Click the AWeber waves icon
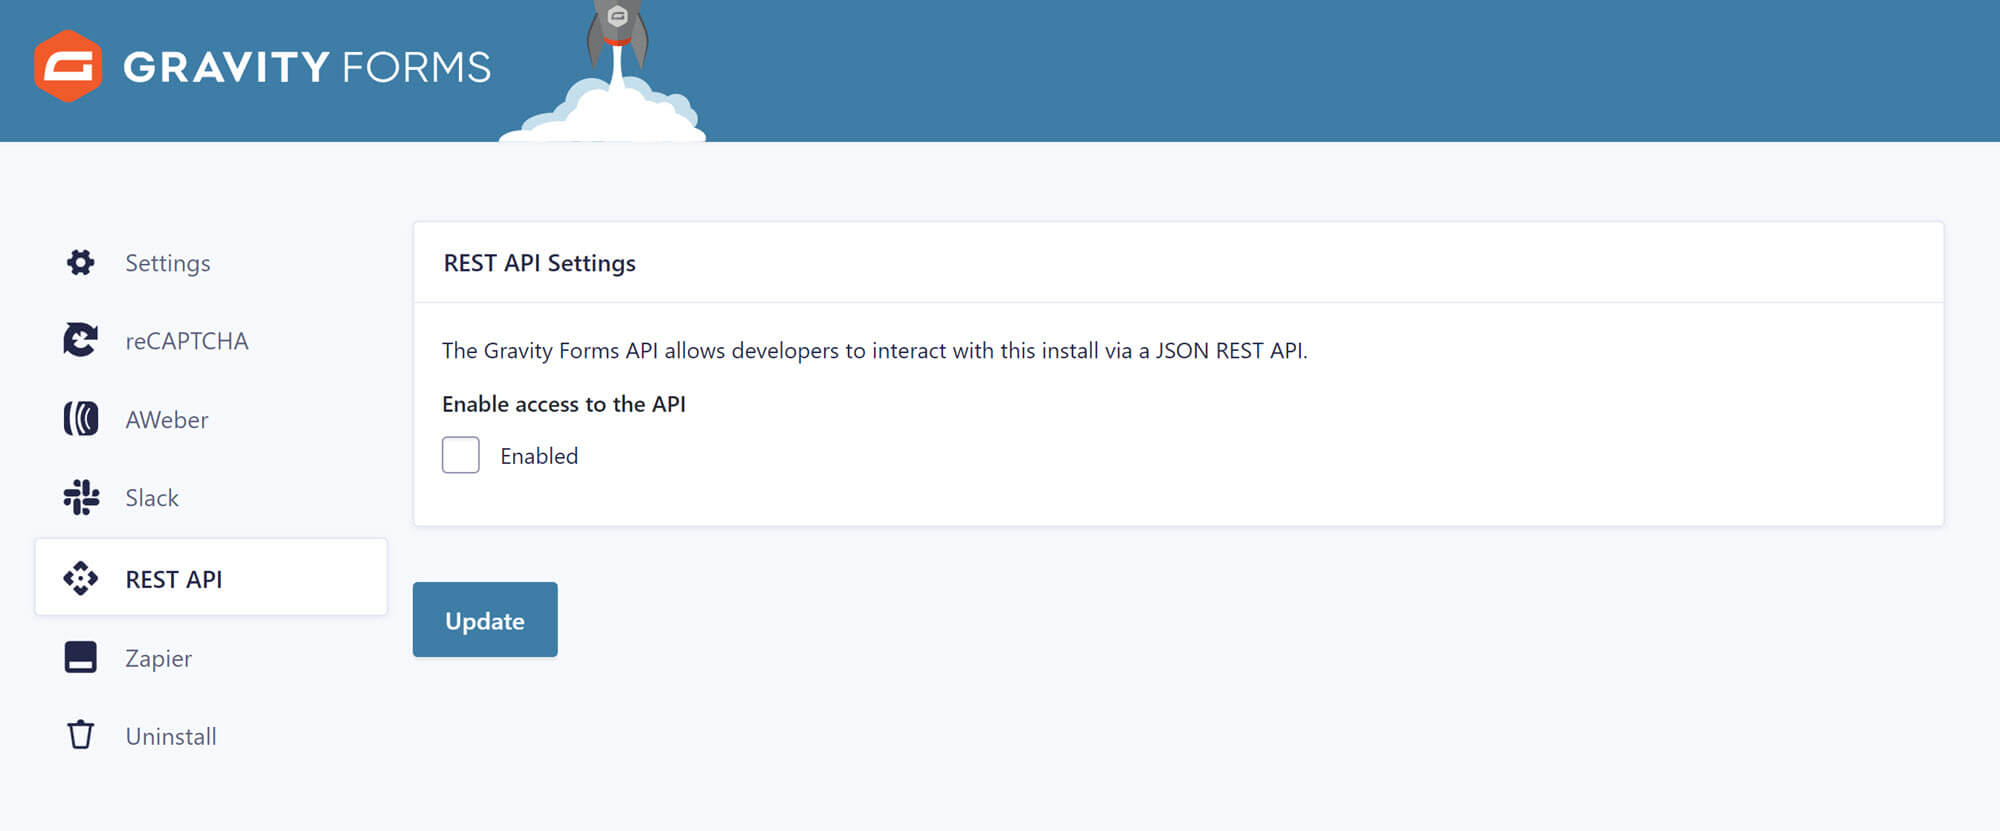Screen dimensions: 2000x831 click(x=81, y=418)
